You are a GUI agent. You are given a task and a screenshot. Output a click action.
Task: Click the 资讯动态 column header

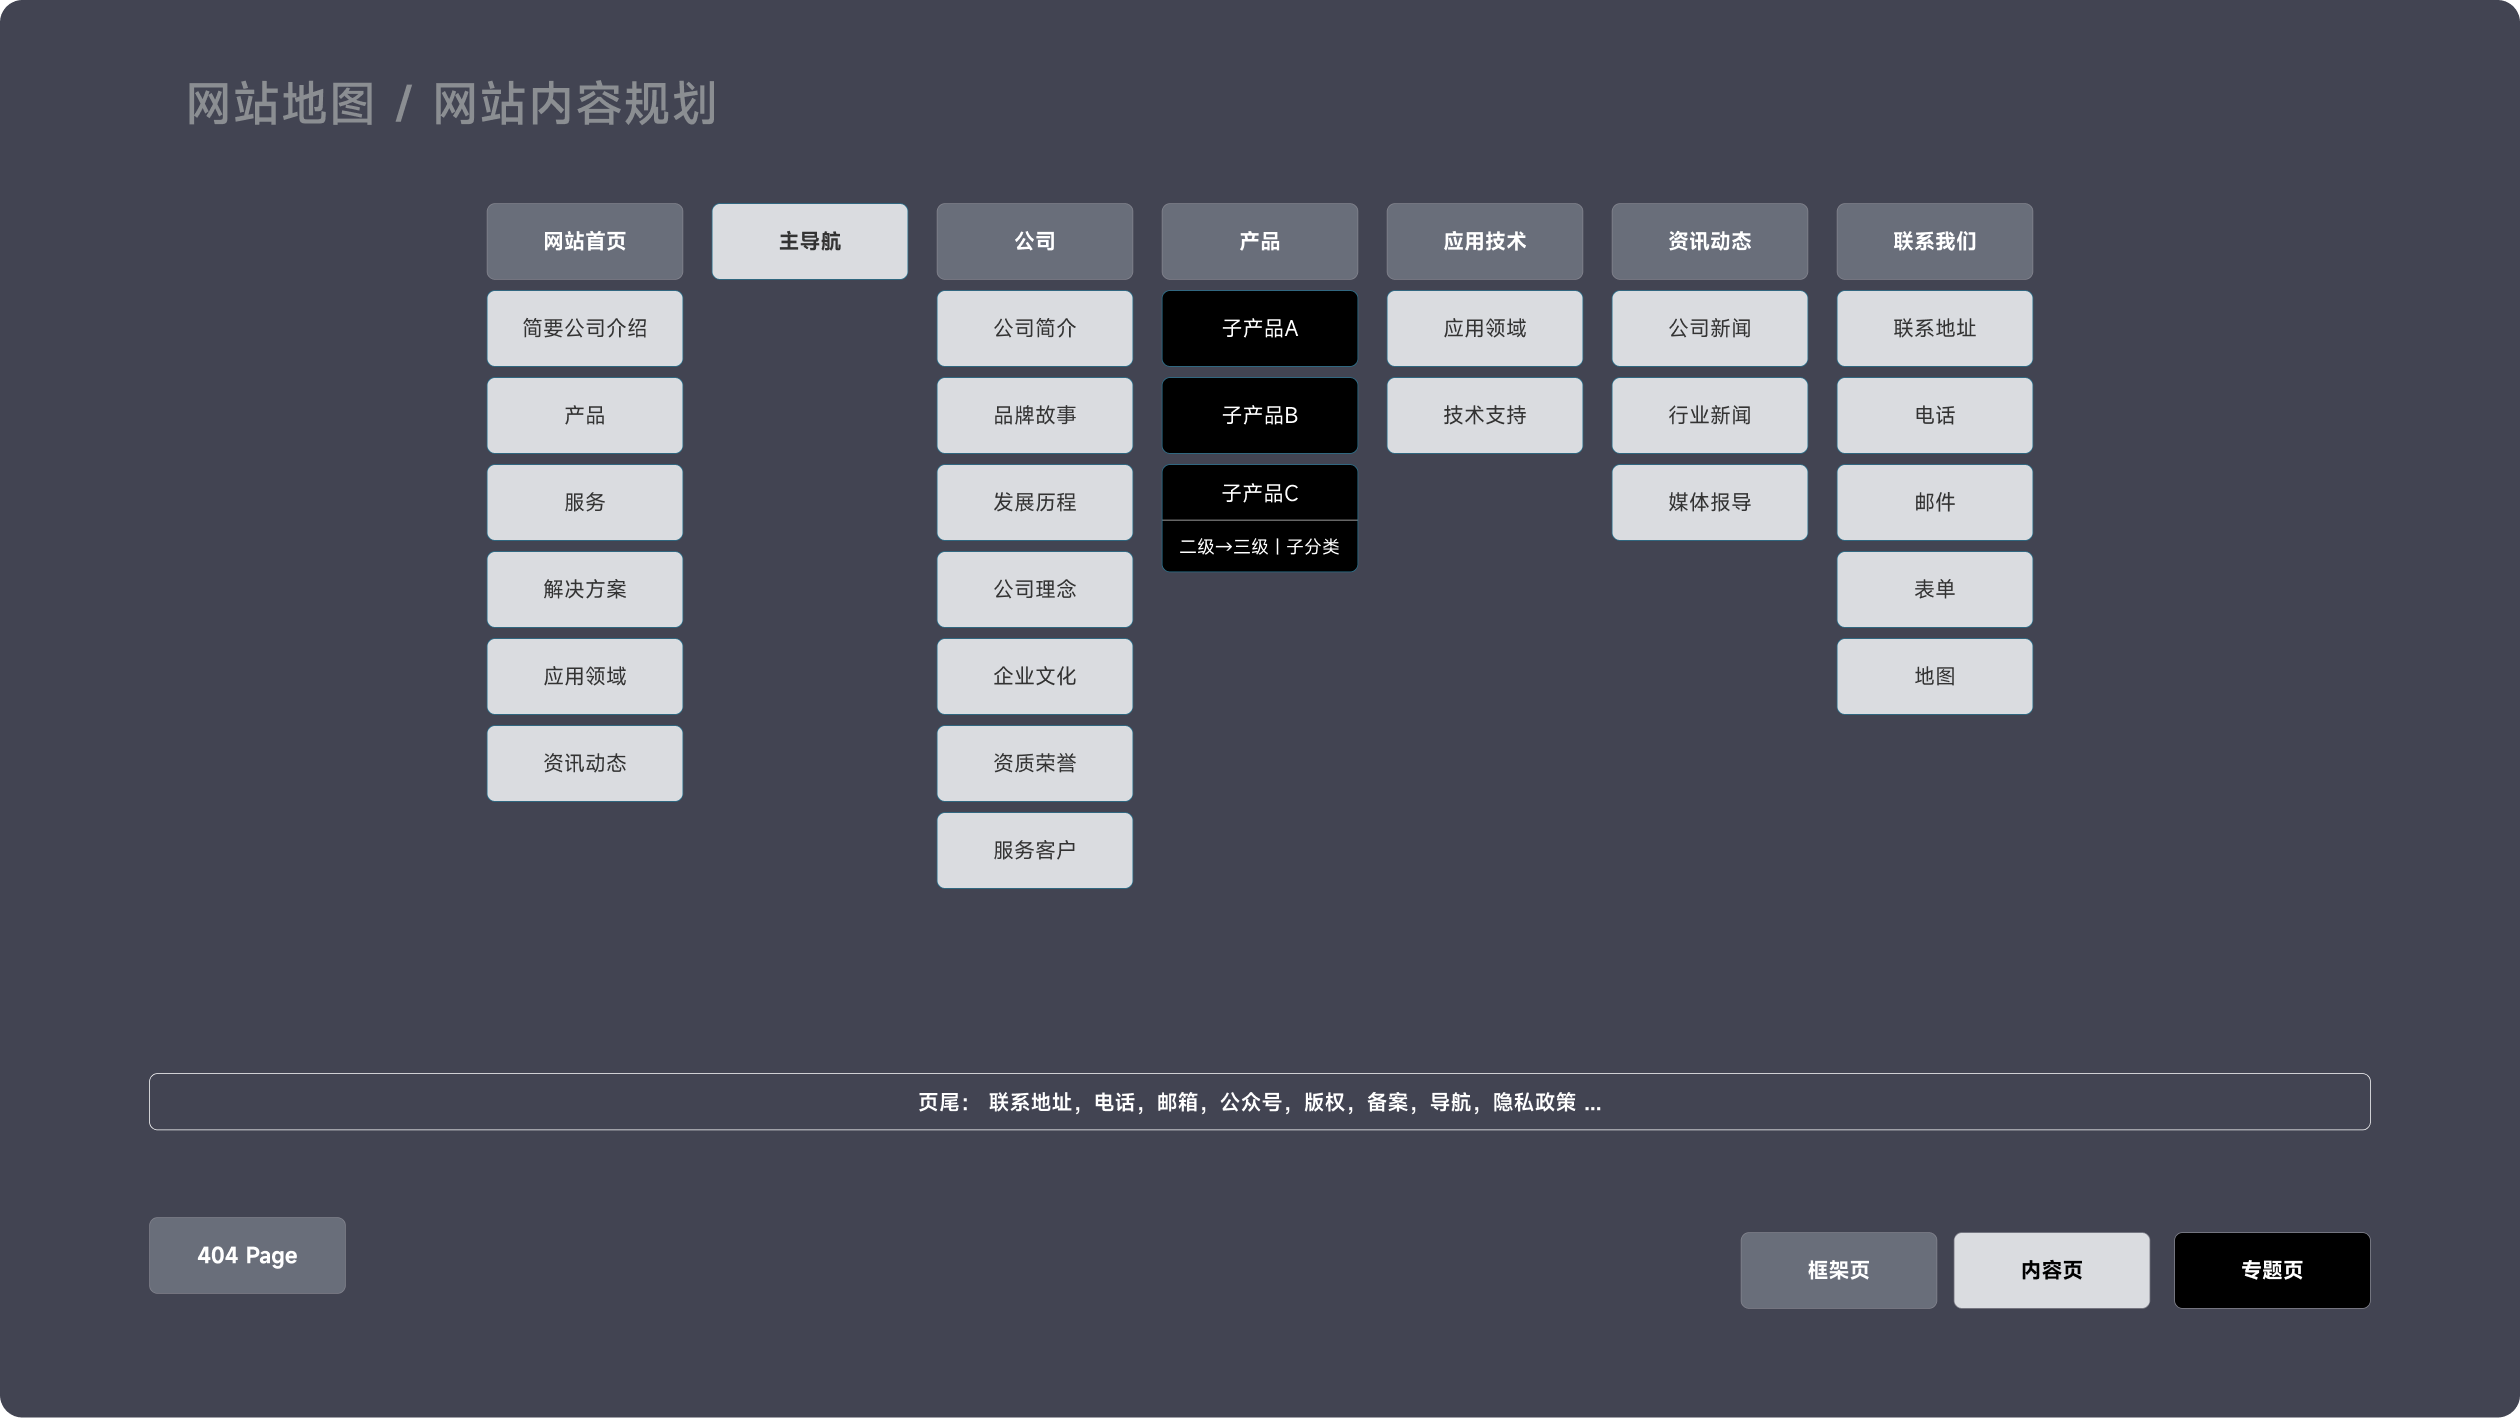(1709, 241)
